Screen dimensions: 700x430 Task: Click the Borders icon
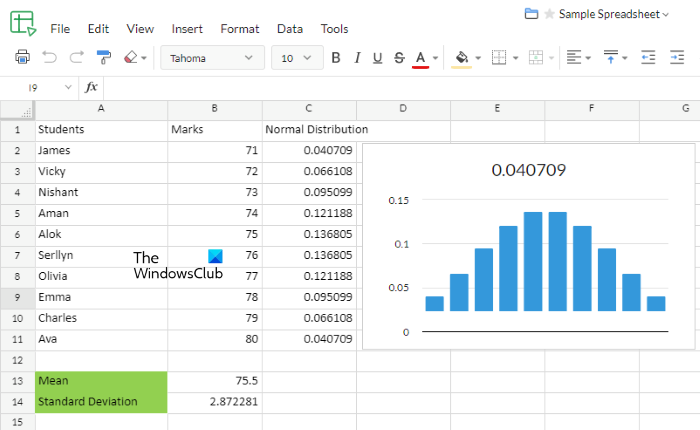tap(499, 58)
